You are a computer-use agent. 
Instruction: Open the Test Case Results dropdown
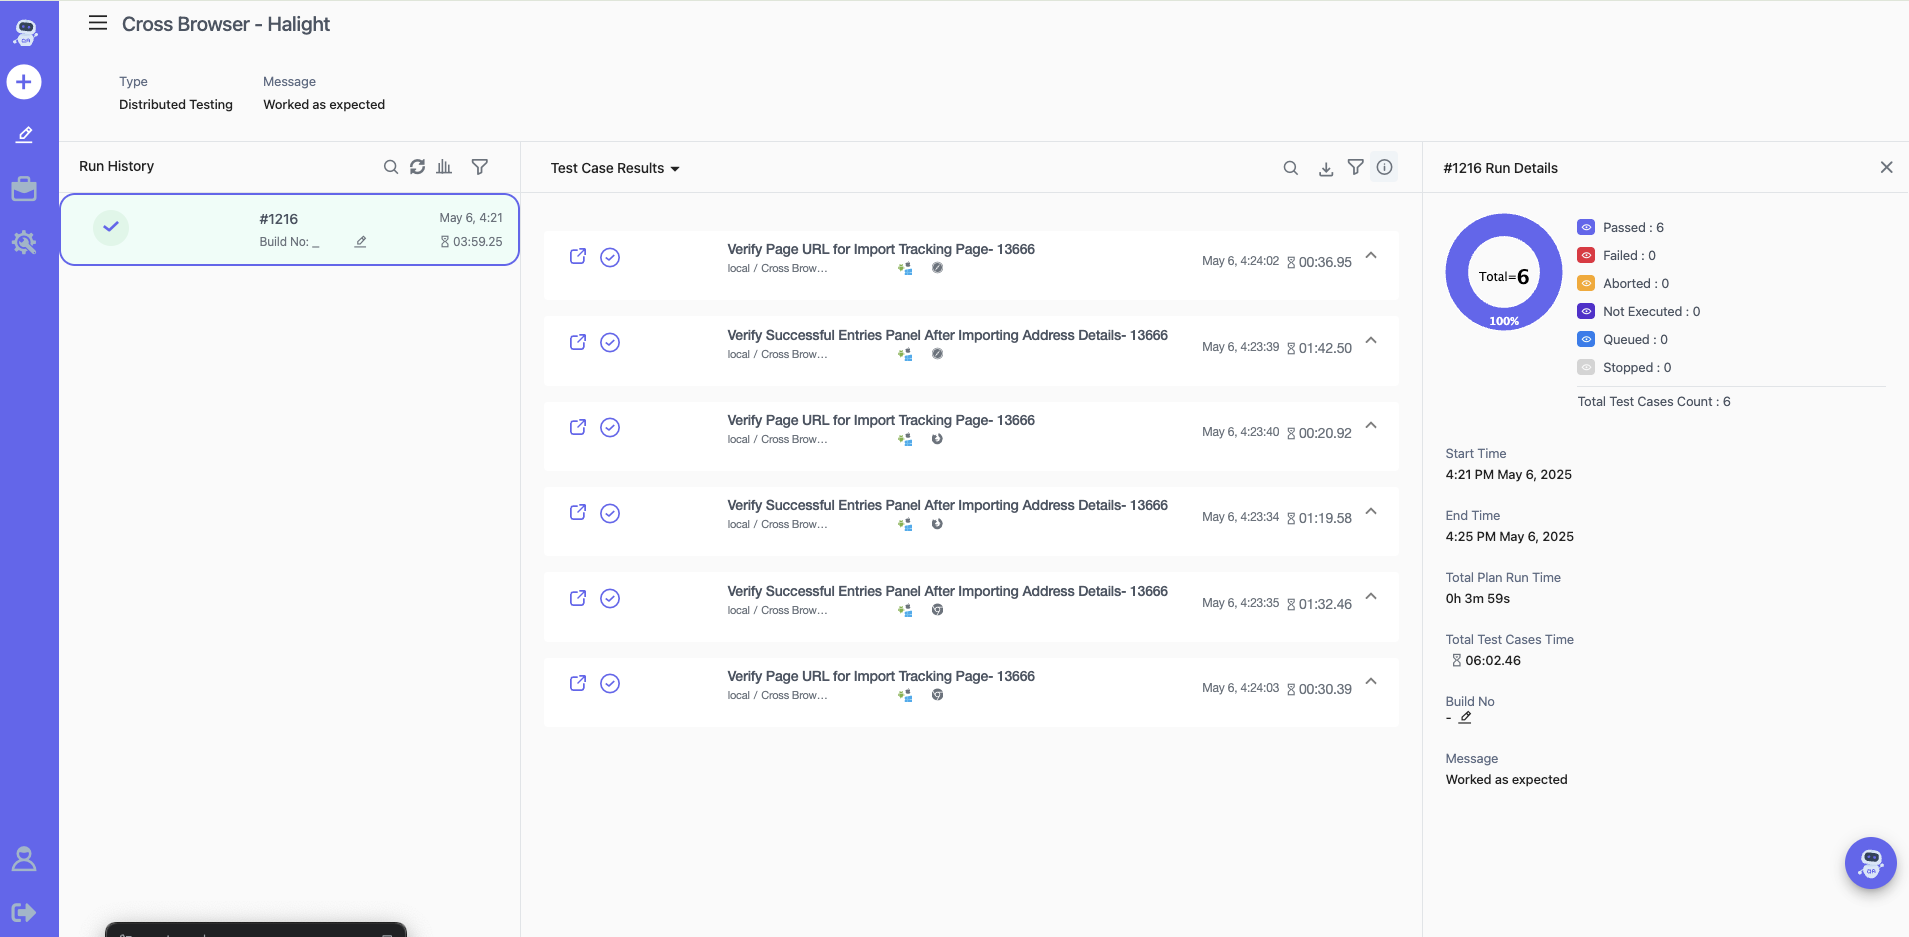point(615,169)
